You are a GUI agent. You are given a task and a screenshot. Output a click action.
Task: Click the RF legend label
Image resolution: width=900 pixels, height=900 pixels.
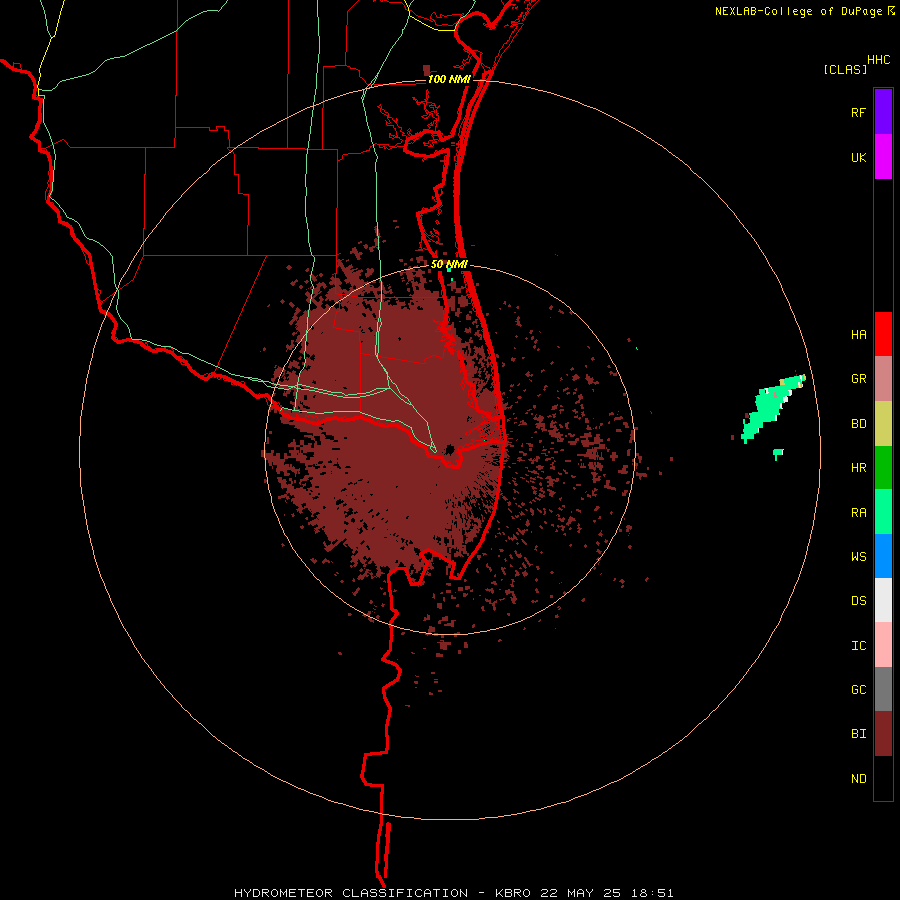click(x=858, y=112)
